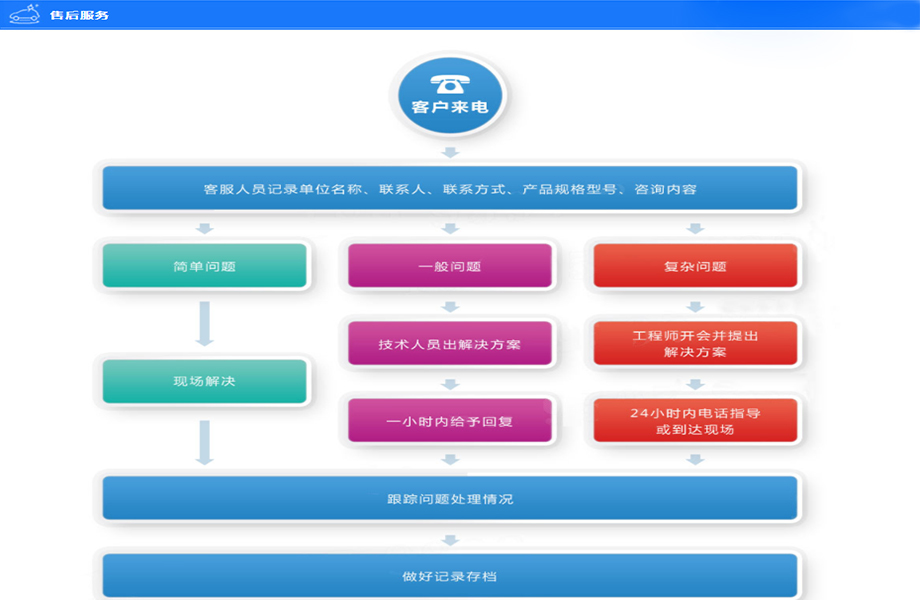Select the green 简单问题 box
Screen dimensions: 920x600
click(204, 266)
